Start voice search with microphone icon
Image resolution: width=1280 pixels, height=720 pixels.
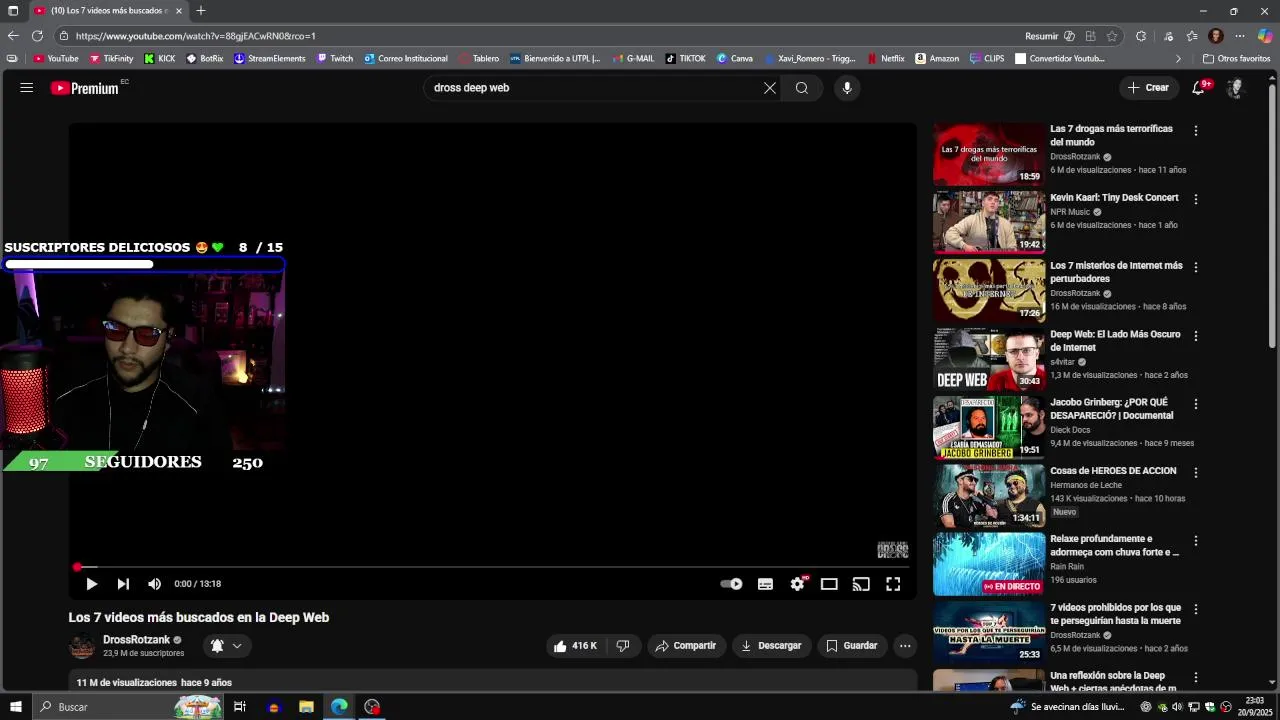click(x=847, y=88)
